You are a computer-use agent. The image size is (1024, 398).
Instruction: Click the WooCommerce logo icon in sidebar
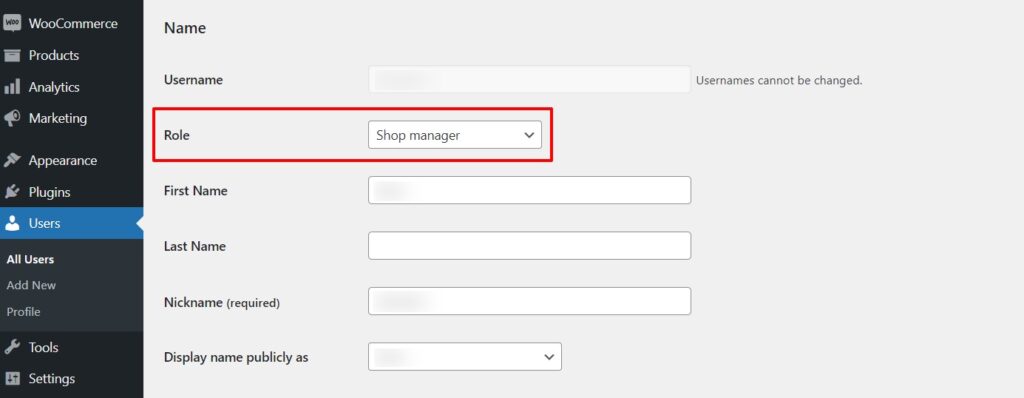pyautogui.click(x=12, y=24)
